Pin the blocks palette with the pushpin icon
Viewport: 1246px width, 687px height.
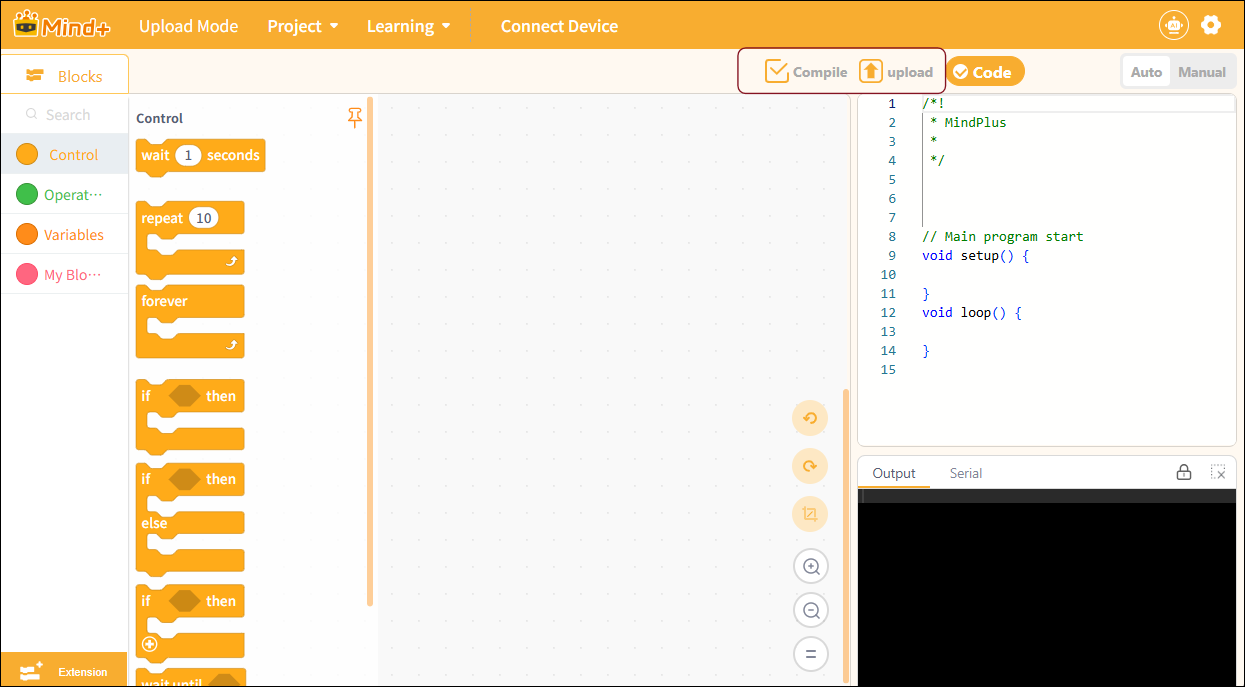tap(354, 118)
